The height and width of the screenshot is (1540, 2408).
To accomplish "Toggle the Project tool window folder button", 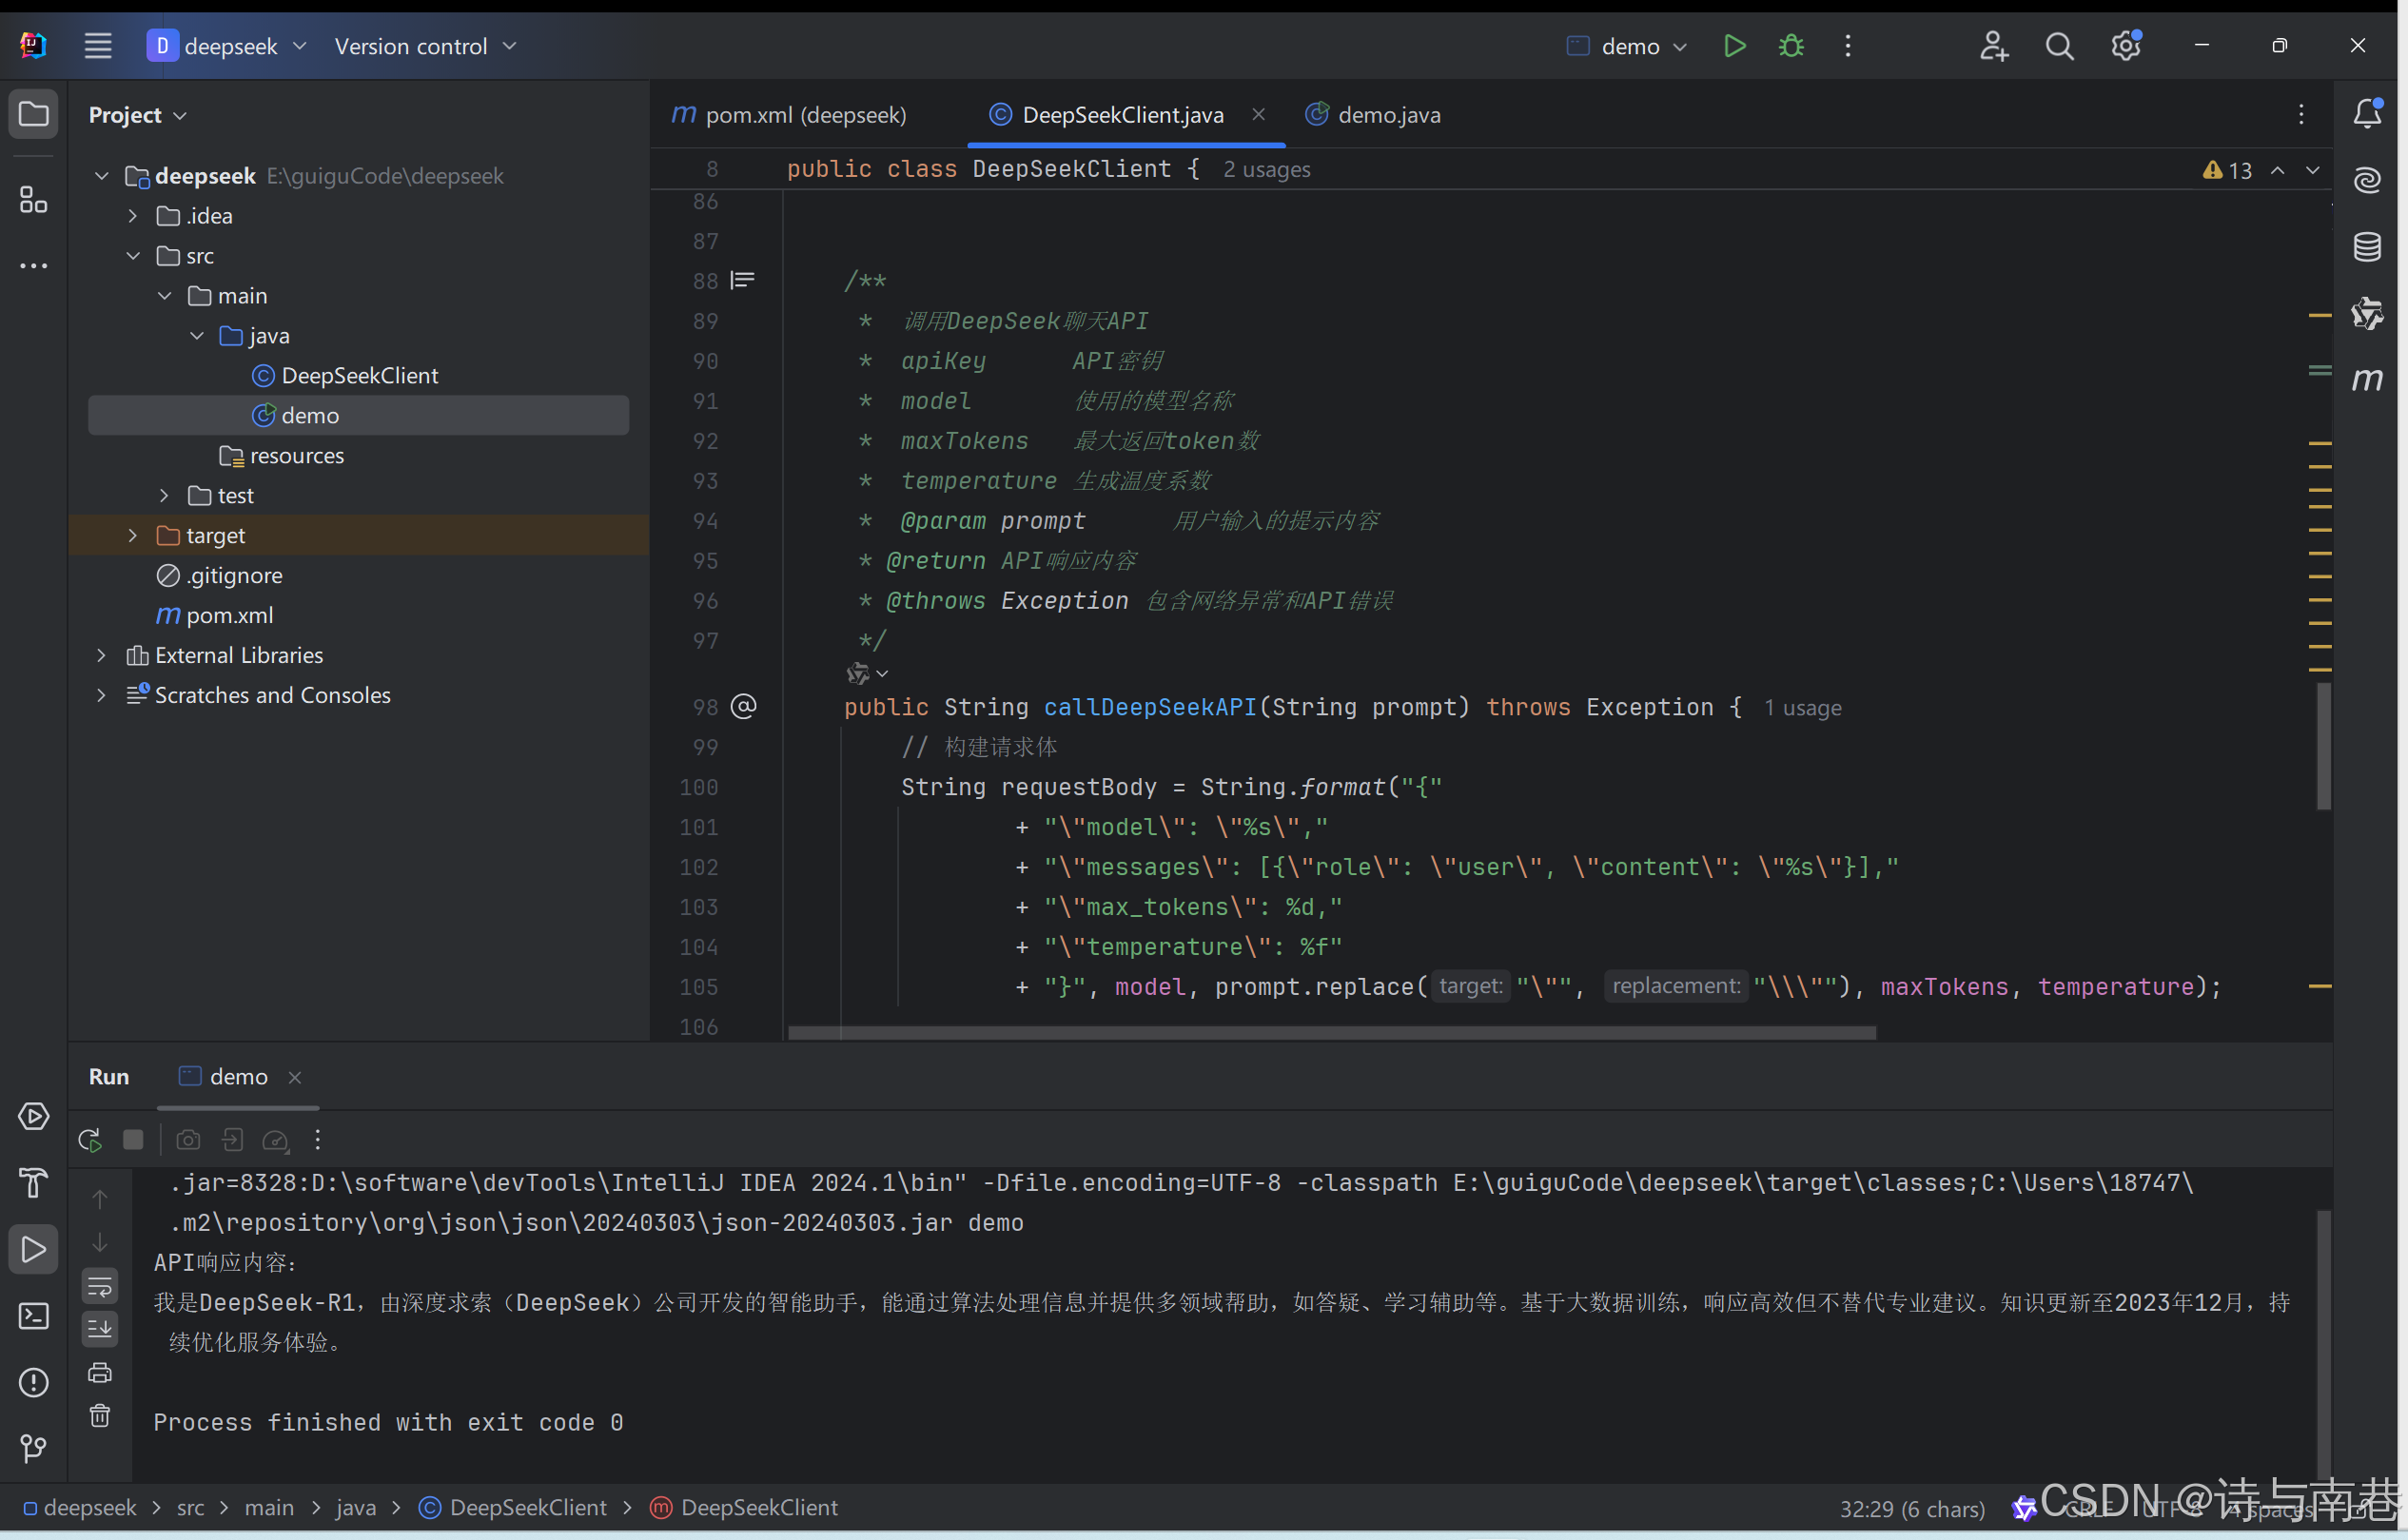I will tap(33, 114).
